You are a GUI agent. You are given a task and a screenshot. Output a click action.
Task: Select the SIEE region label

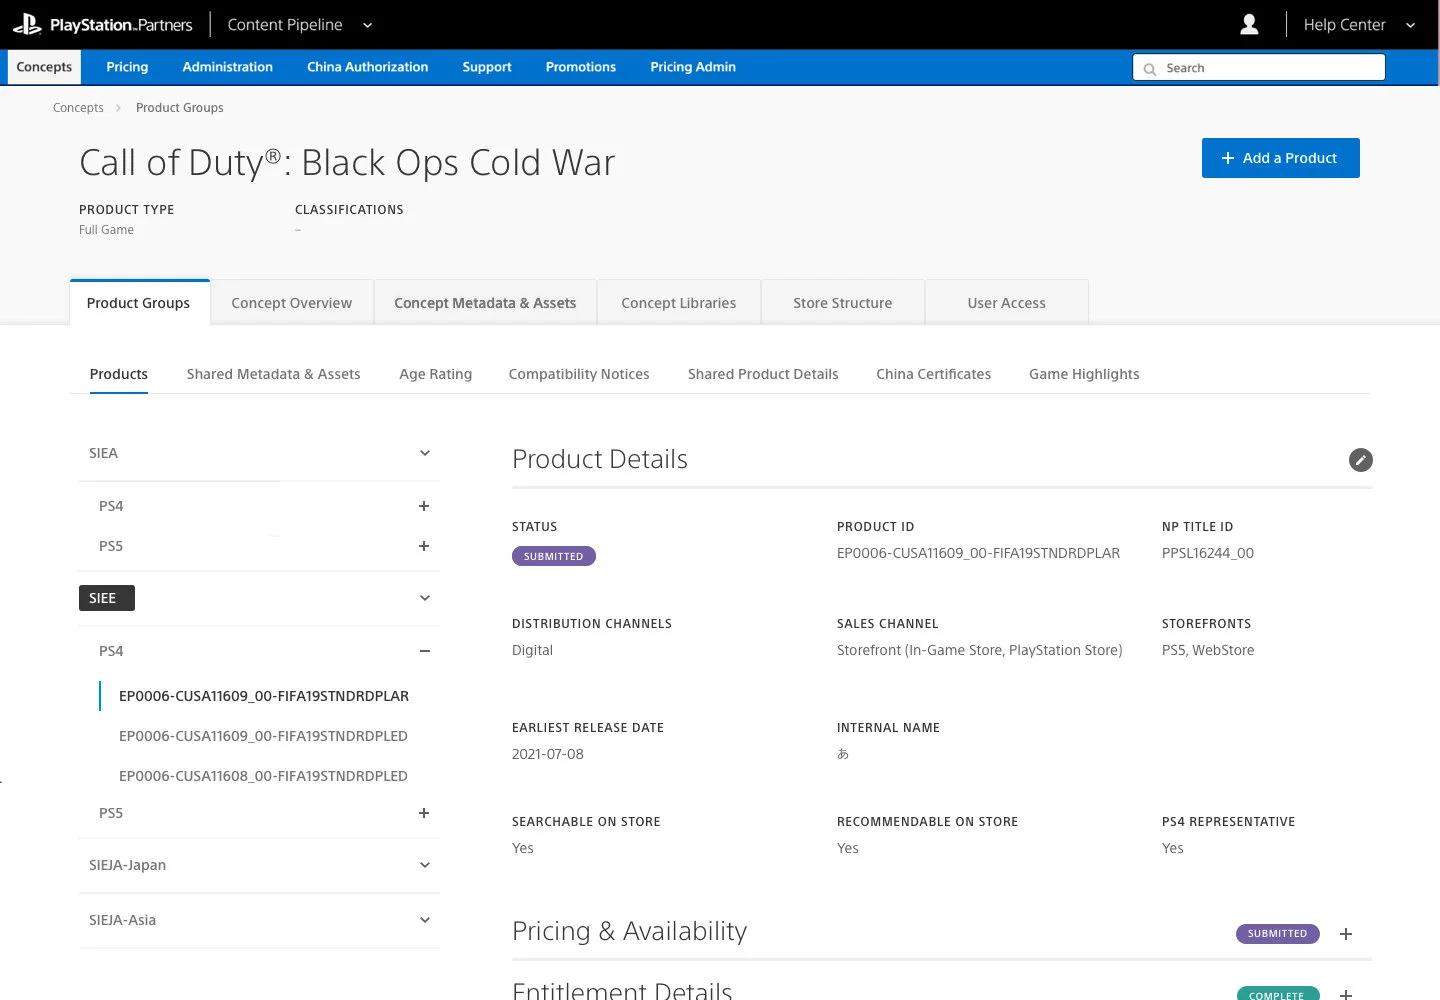click(107, 598)
